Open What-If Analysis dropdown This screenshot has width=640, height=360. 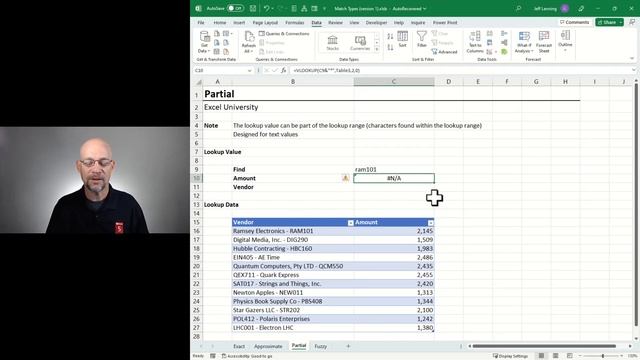(x=524, y=42)
